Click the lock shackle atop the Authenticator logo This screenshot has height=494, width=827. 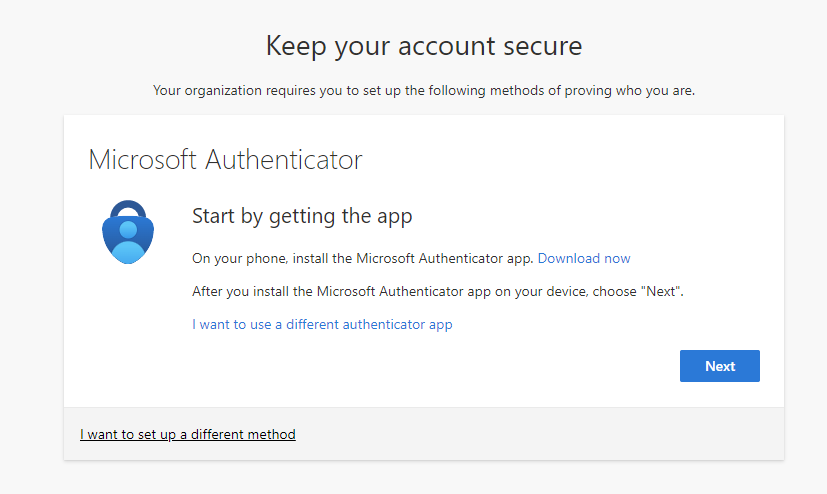tap(128, 209)
